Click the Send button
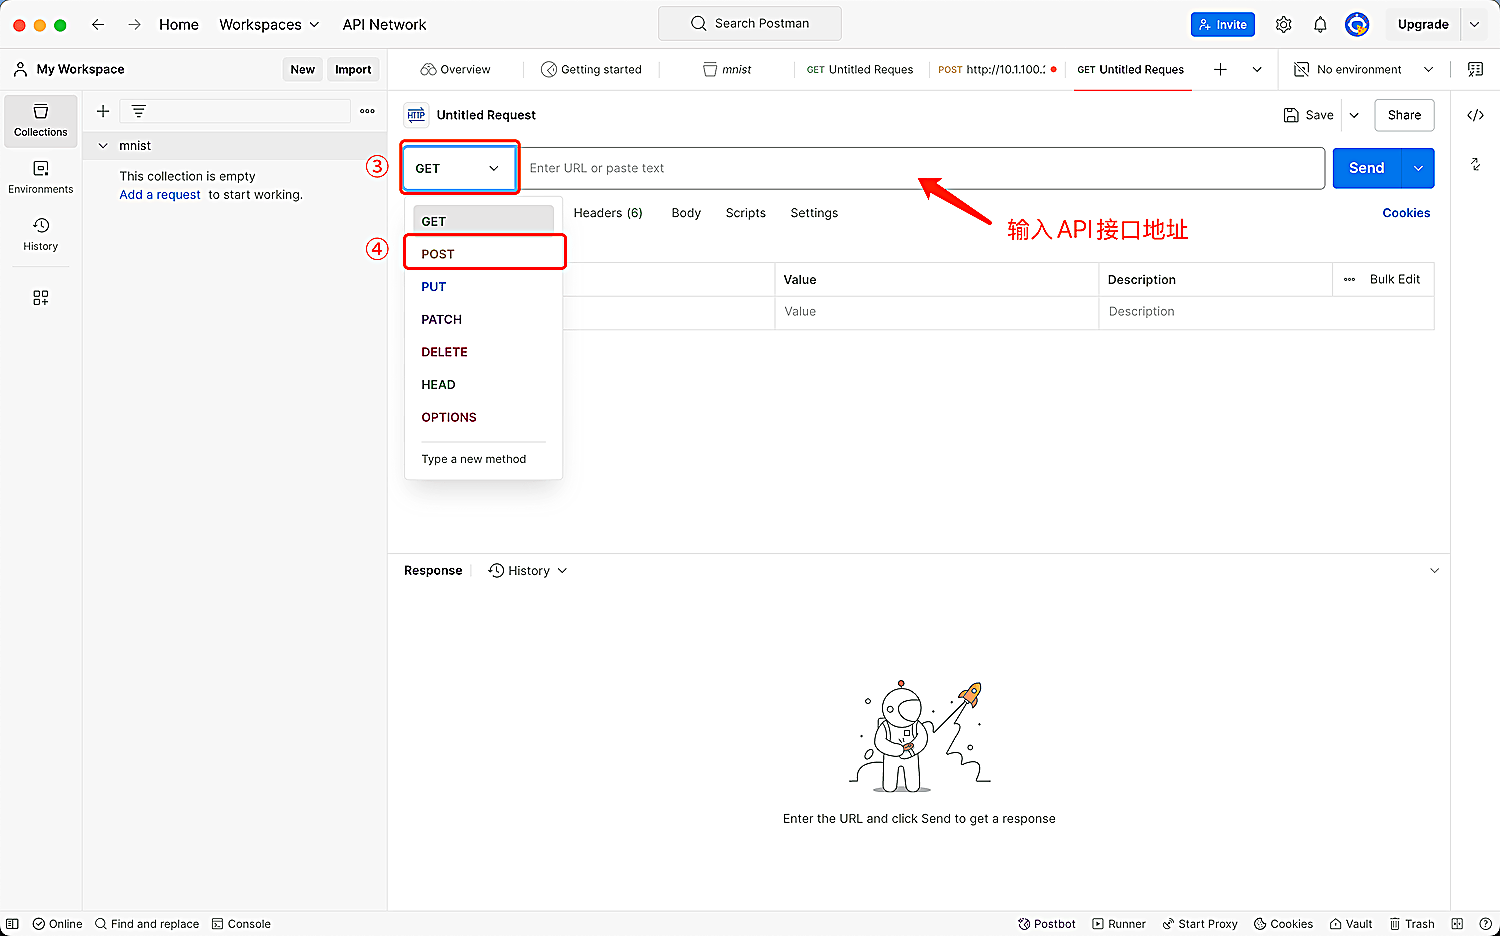The height and width of the screenshot is (936, 1500). pos(1367,168)
